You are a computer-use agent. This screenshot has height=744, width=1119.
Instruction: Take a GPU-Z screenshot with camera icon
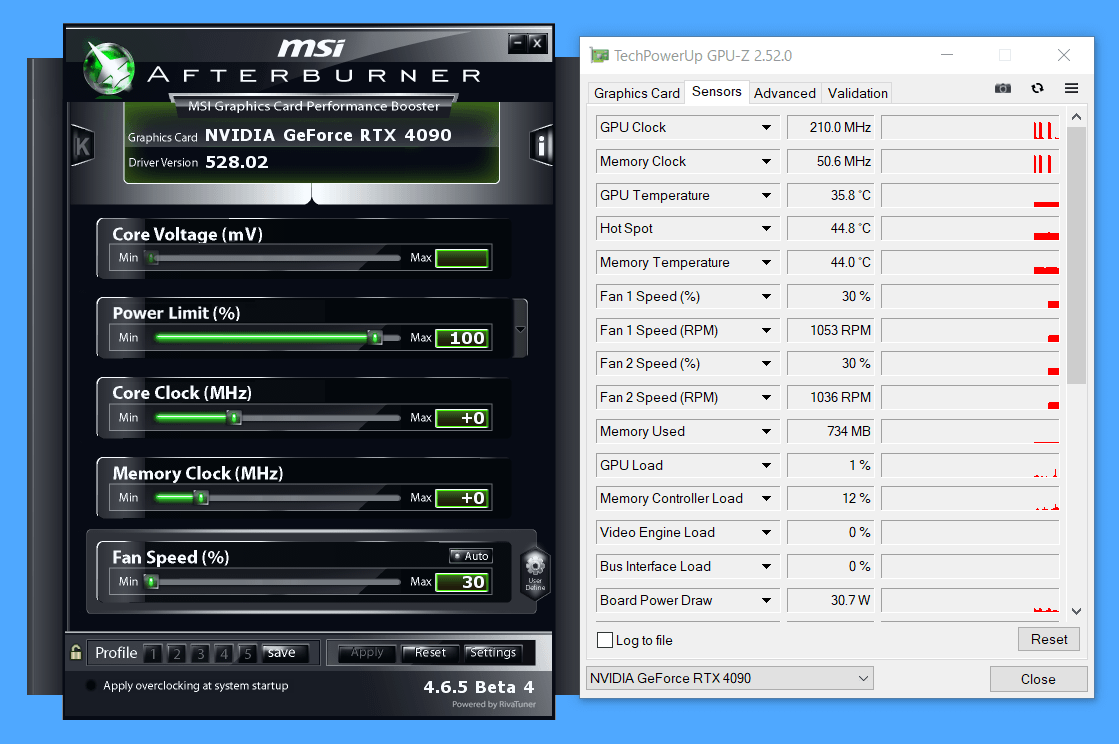1003,88
